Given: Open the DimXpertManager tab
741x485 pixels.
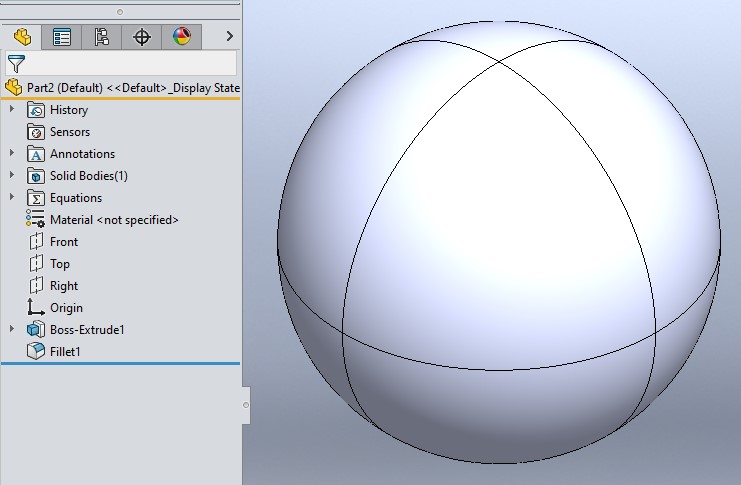Looking at the screenshot, I should point(142,37).
